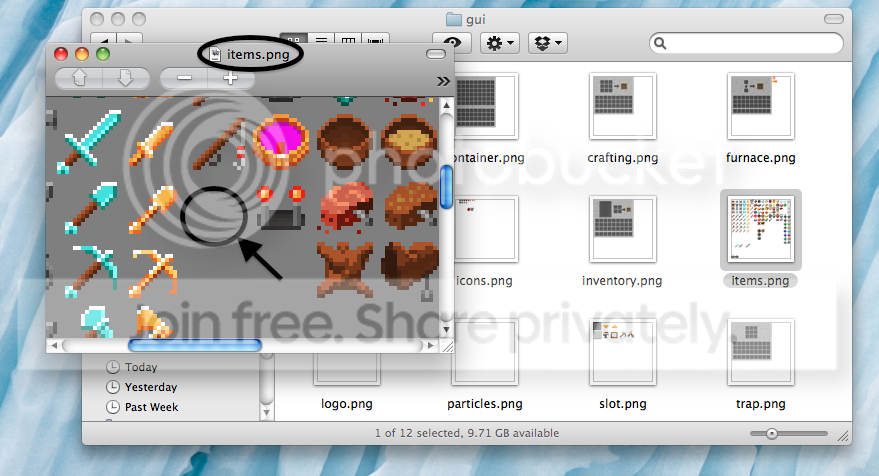The height and width of the screenshot is (476, 879).
Task: Click the zoom out minus button
Action: 185,78
